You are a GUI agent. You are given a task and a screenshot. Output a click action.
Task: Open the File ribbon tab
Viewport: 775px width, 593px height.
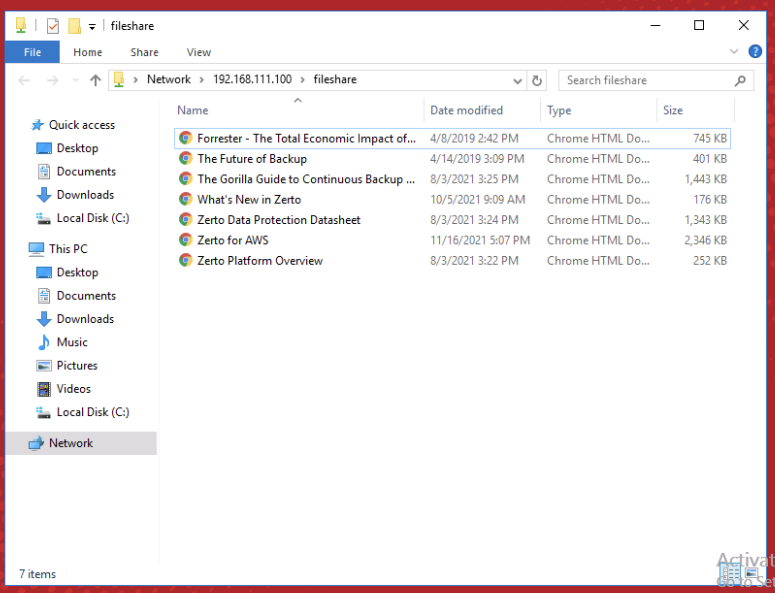(x=33, y=52)
